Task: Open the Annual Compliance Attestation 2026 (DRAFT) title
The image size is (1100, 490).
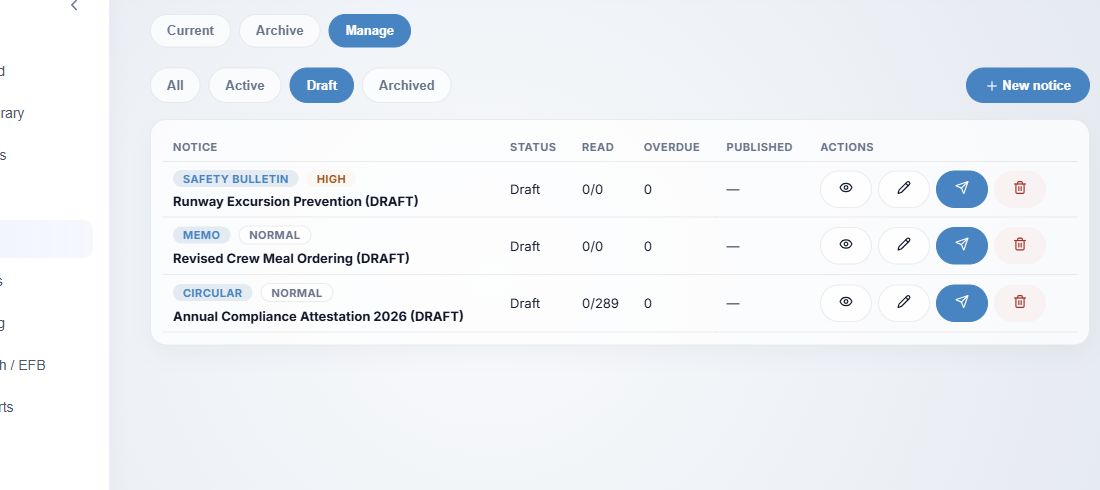Action: point(318,317)
